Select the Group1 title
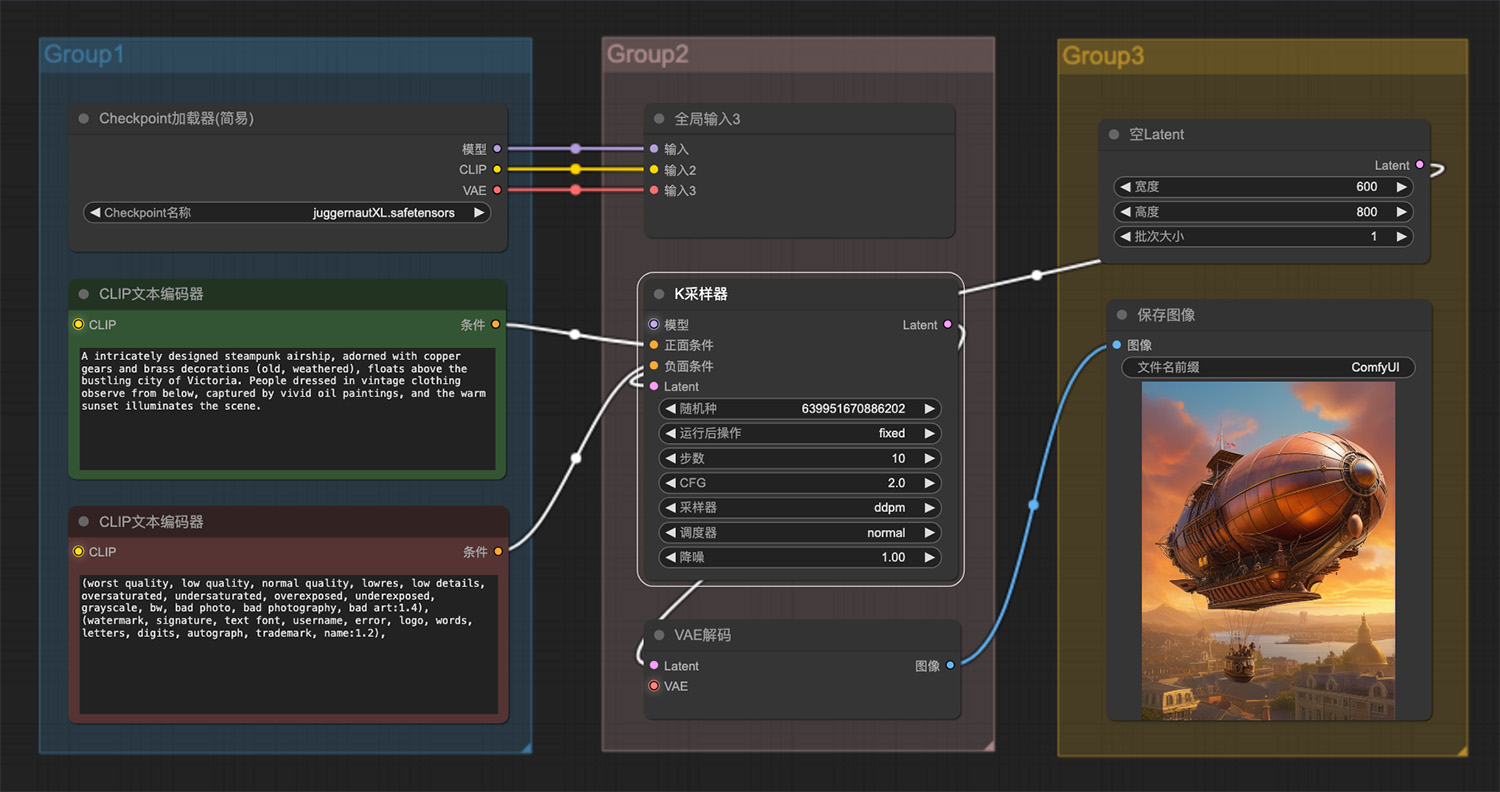The height and width of the screenshot is (792, 1500). (x=84, y=54)
